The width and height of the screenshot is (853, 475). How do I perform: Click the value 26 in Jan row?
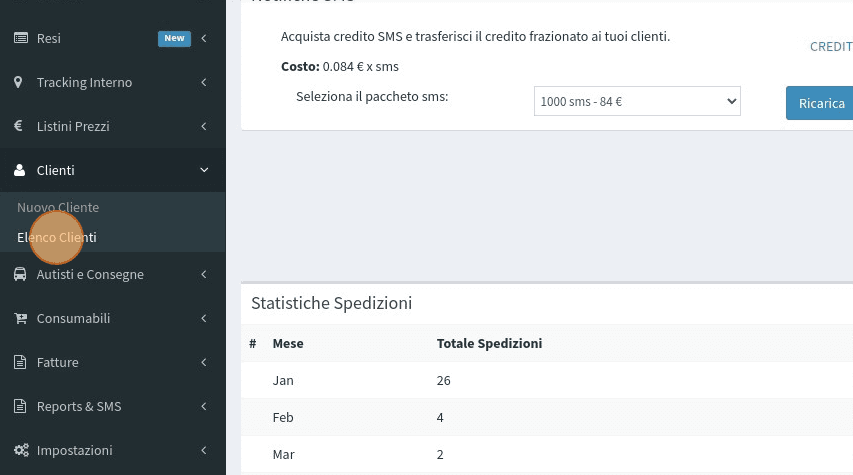(x=443, y=380)
